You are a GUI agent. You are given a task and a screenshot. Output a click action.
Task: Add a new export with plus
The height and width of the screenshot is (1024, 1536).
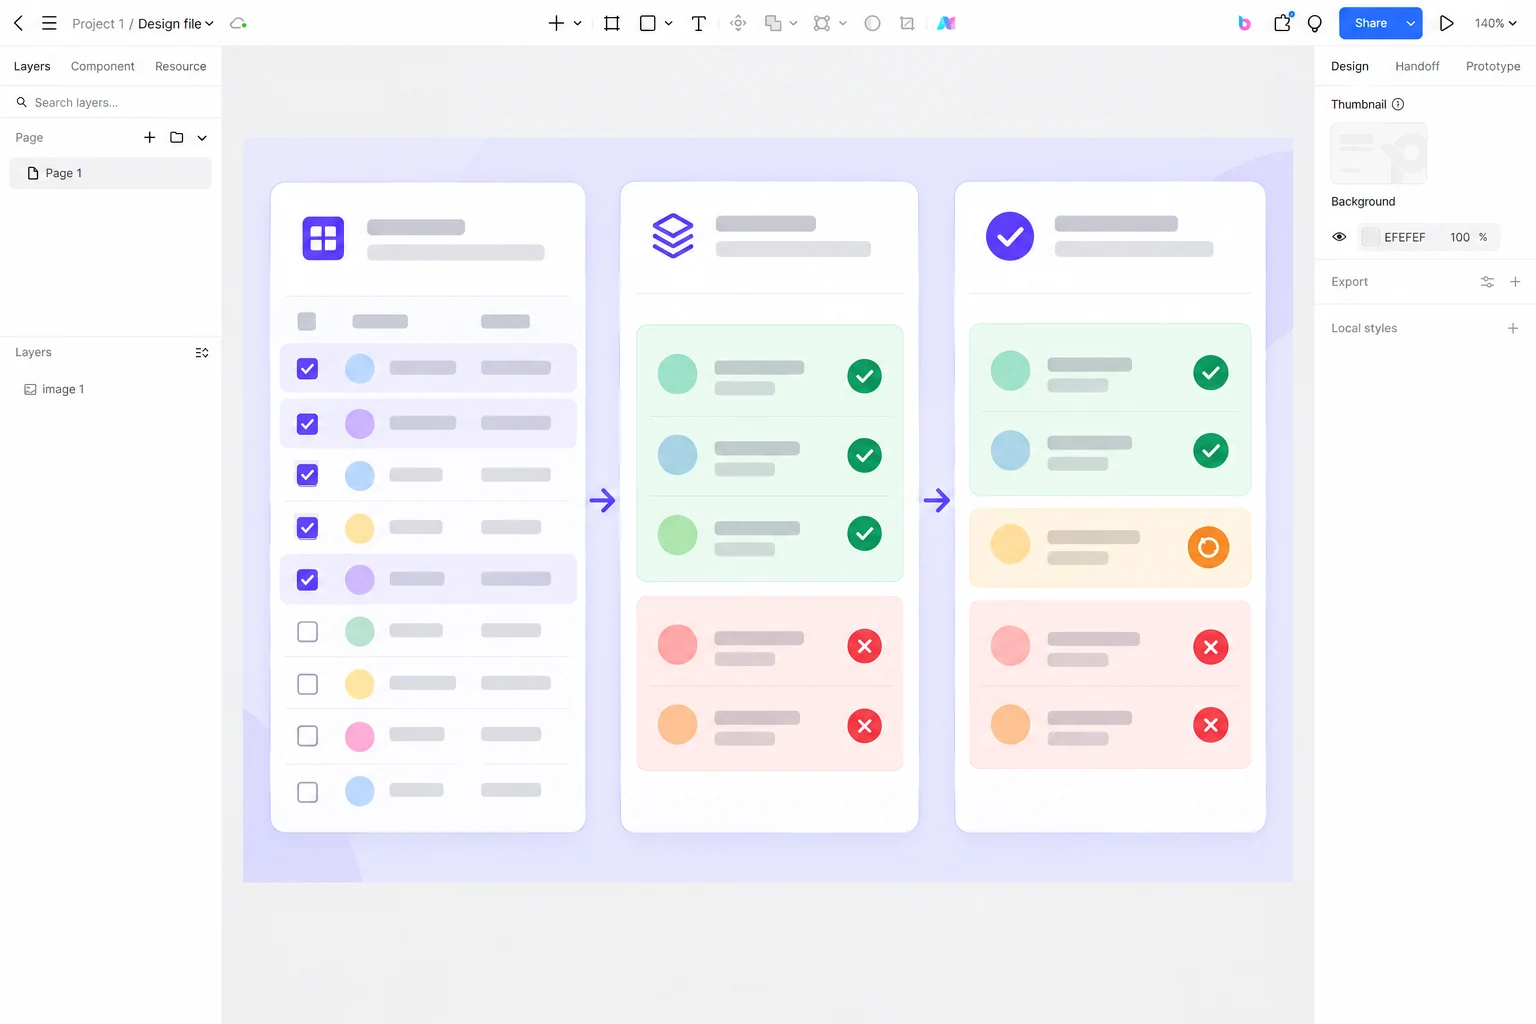[1515, 282]
